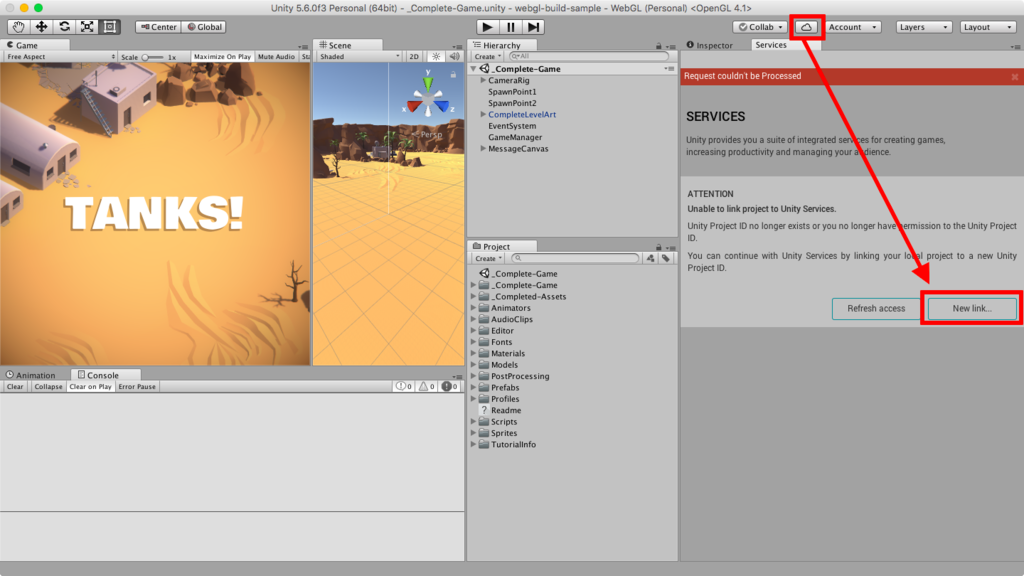Click the scene orientation gizmo
1024x576 pixels.
(x=428, y=97)
